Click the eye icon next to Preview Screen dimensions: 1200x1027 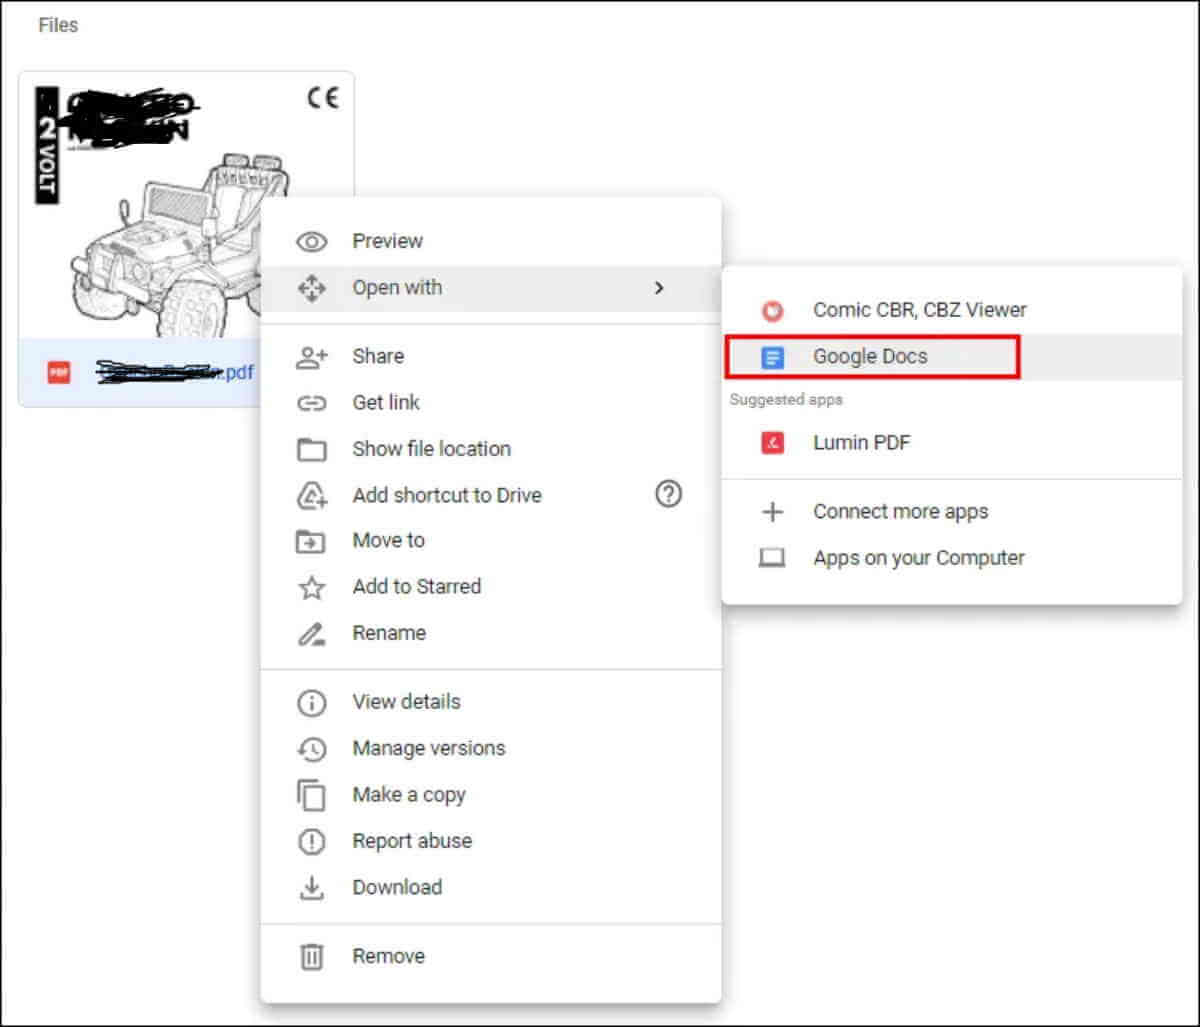coord(311,240)
